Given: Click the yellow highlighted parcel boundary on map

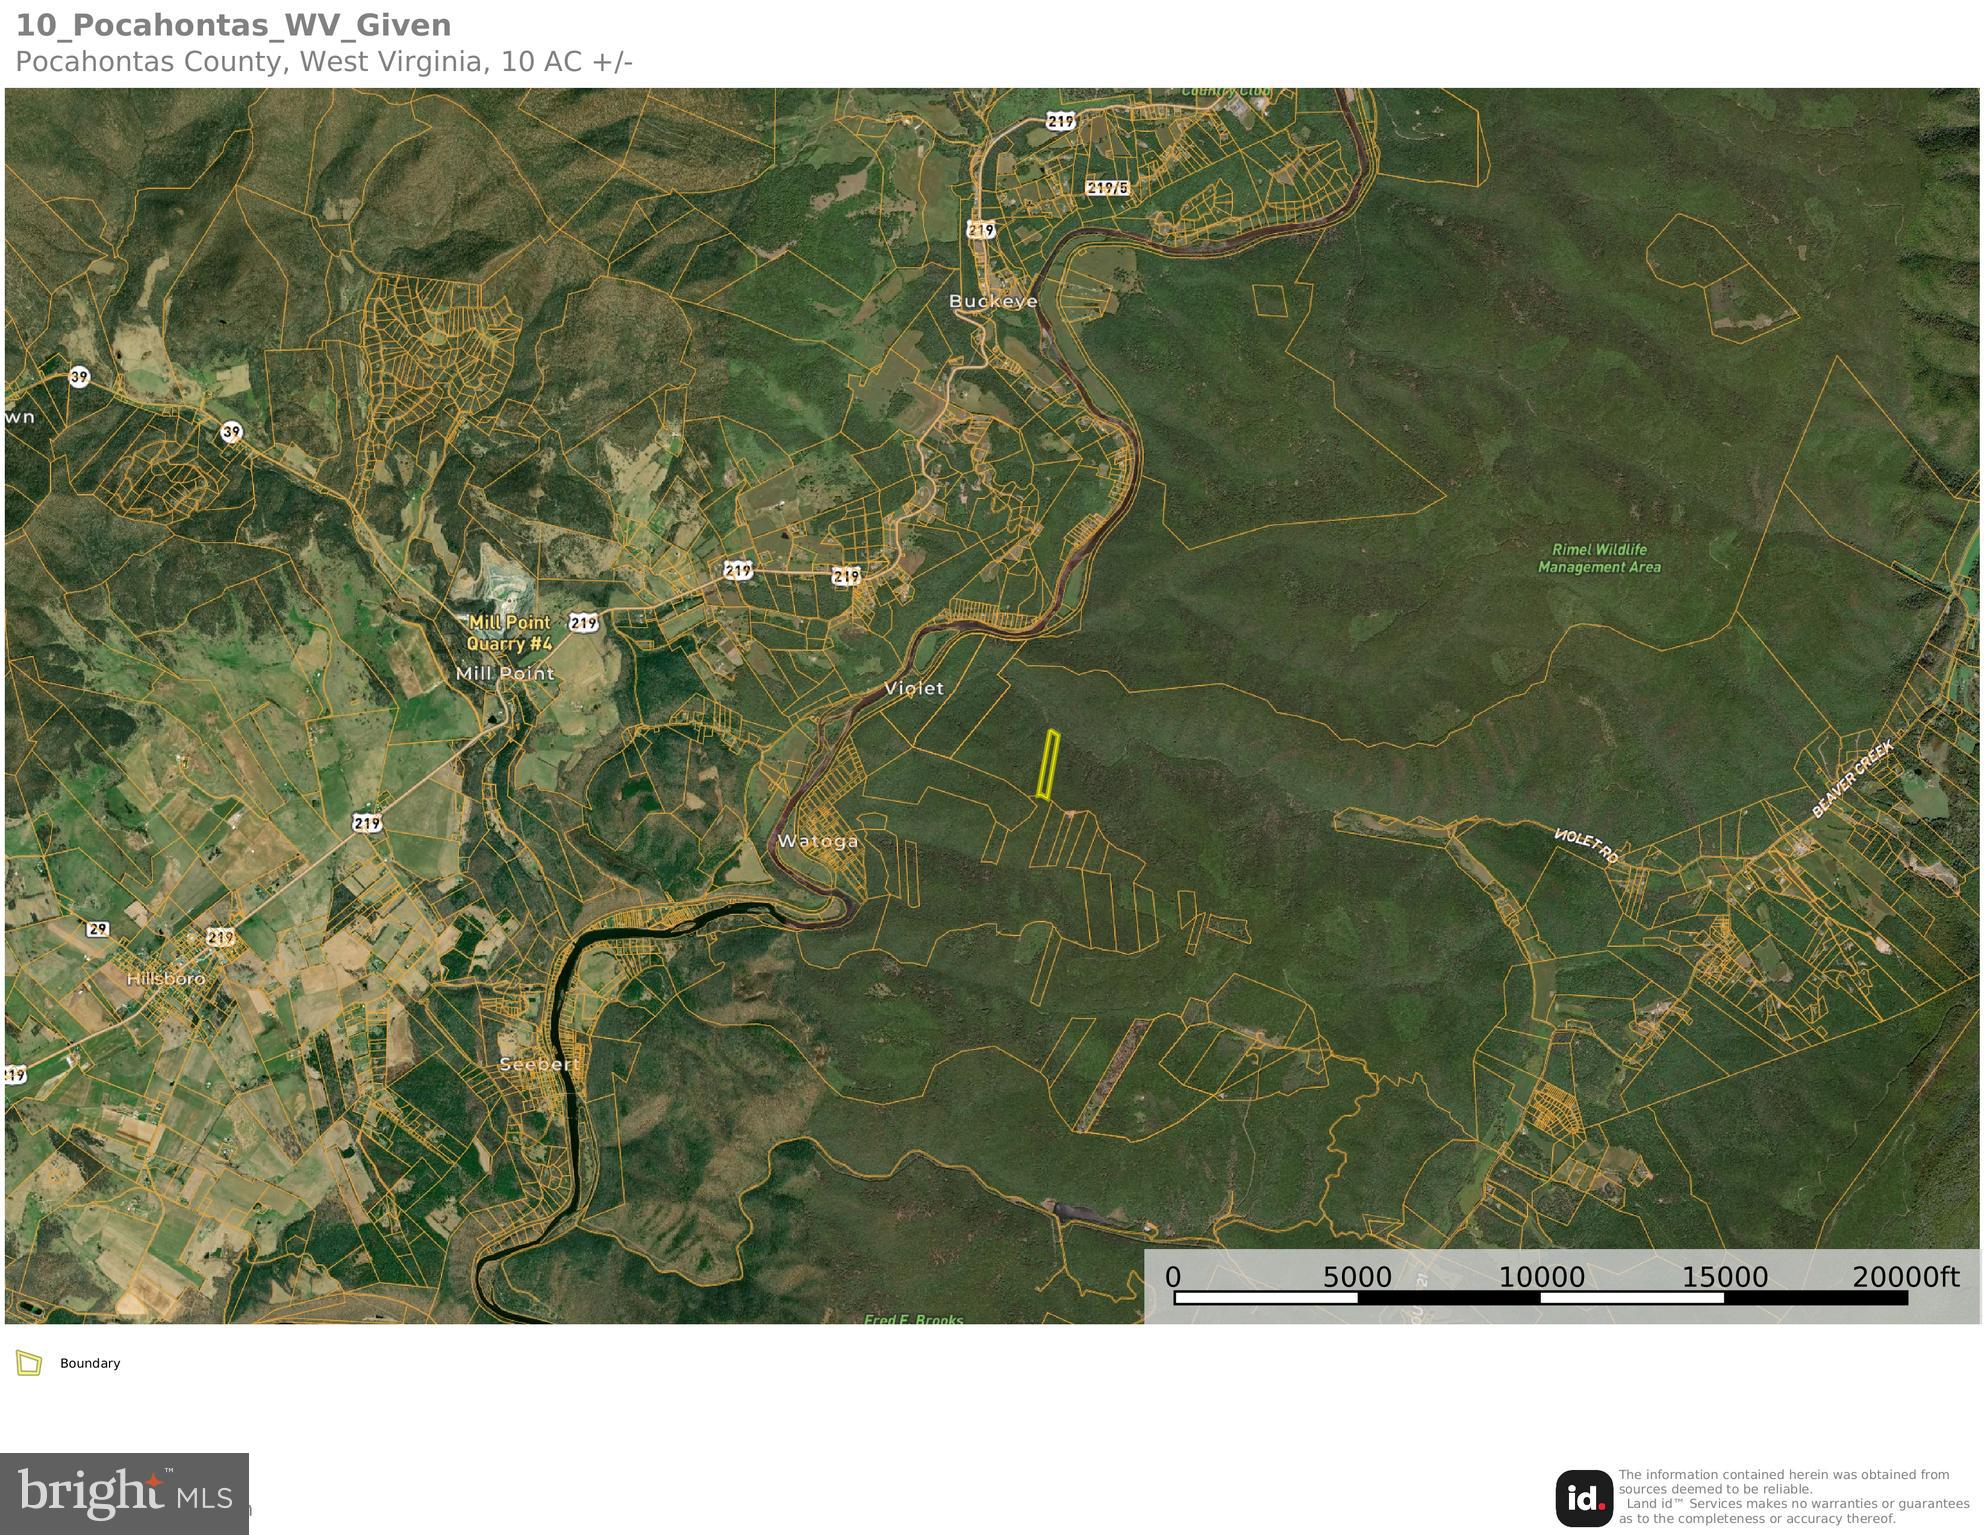Looking at the screenshot, I should pos(1047,765).
